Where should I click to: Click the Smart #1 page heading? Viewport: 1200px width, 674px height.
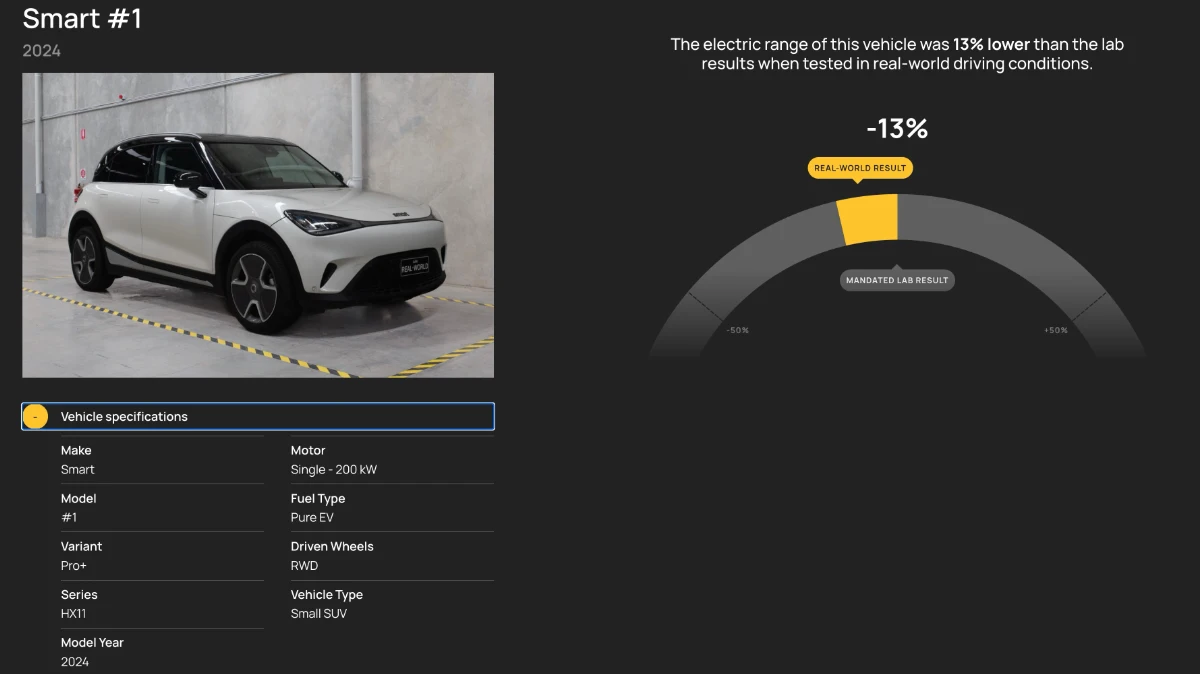point(82,18)
